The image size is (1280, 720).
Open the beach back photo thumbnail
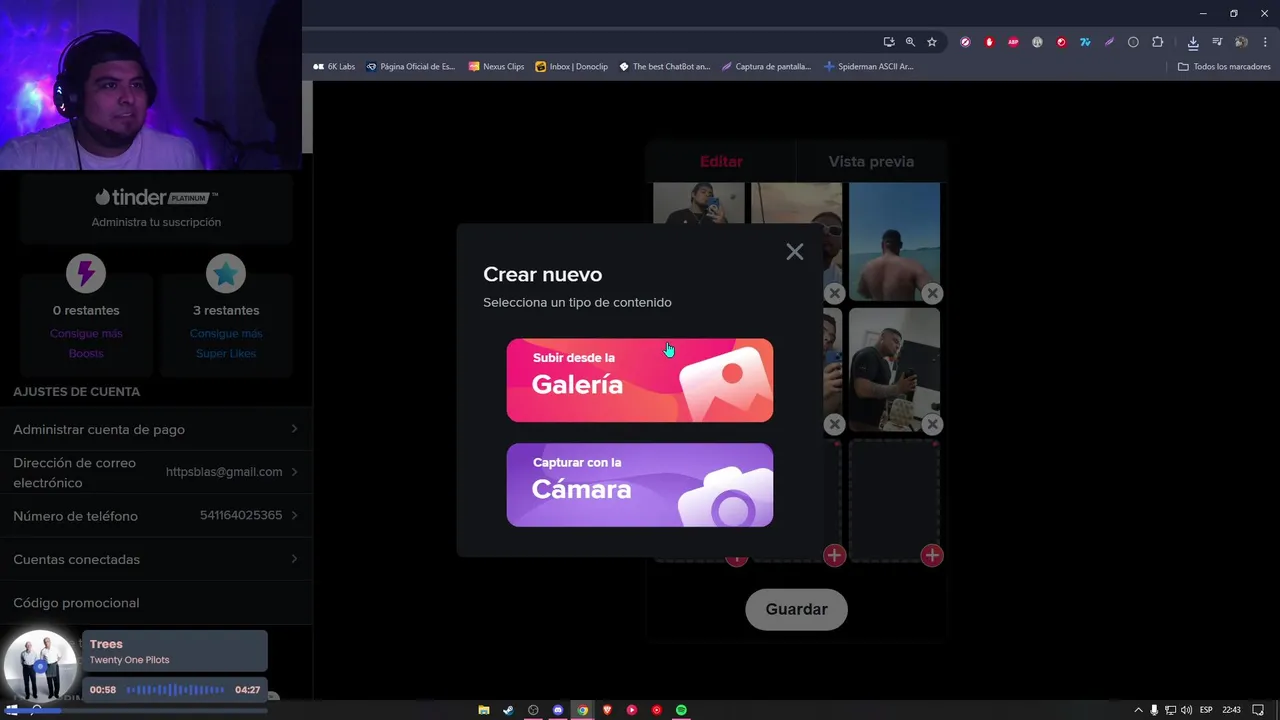894,240
